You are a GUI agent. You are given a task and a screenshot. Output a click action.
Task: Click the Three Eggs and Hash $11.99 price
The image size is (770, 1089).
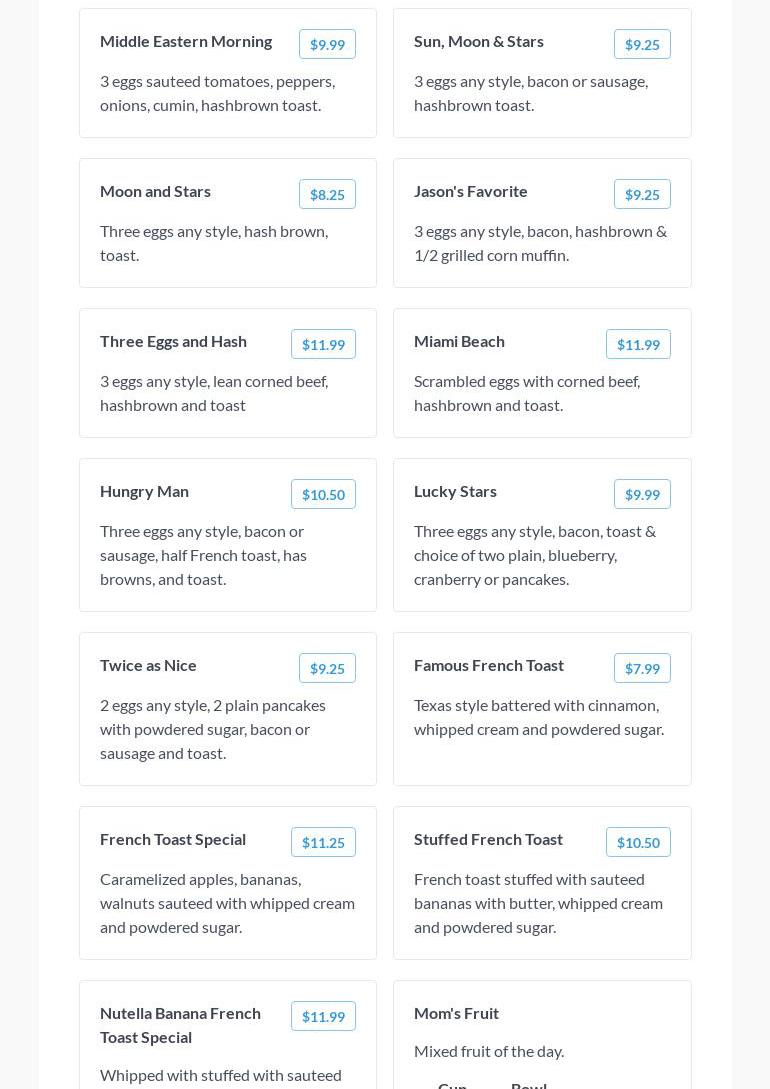(x=323, y=344)
